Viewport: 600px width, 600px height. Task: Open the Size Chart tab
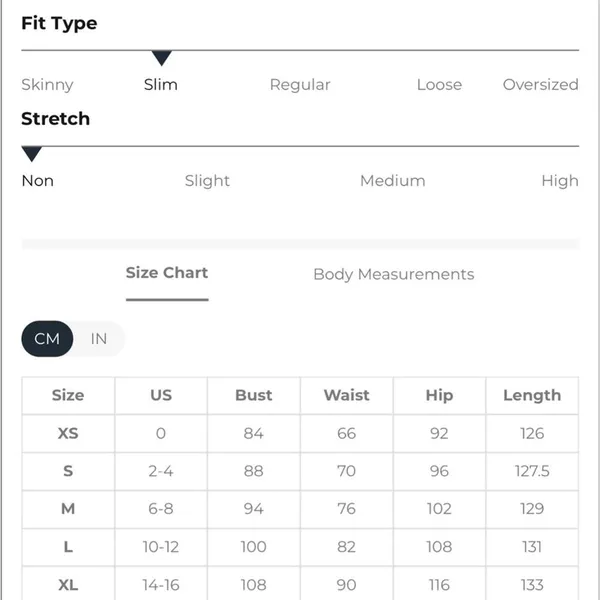(x=167, y=273)
